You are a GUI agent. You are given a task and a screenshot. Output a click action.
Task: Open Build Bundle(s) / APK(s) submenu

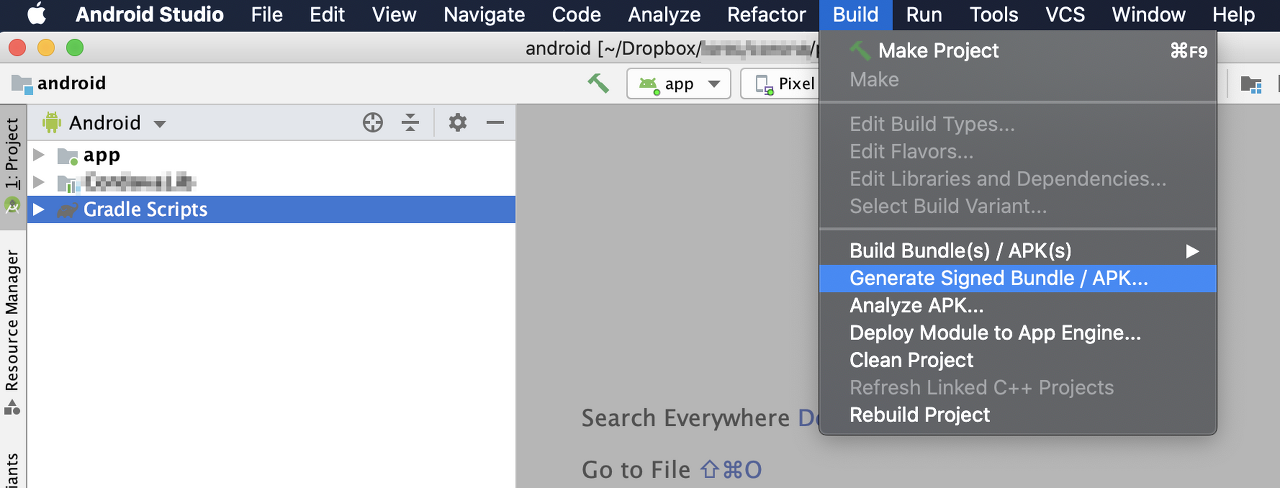click(x=1018, y=251)
